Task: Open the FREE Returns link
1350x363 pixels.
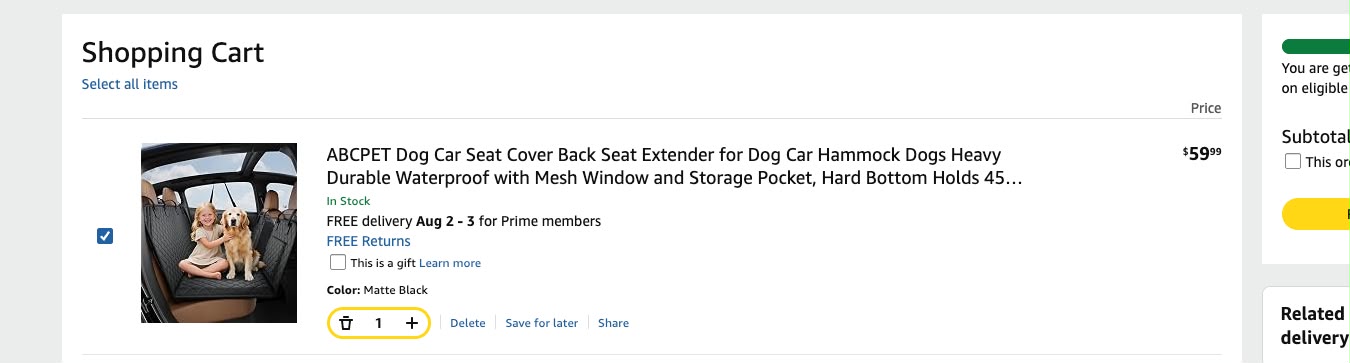Action: (368, 241)
